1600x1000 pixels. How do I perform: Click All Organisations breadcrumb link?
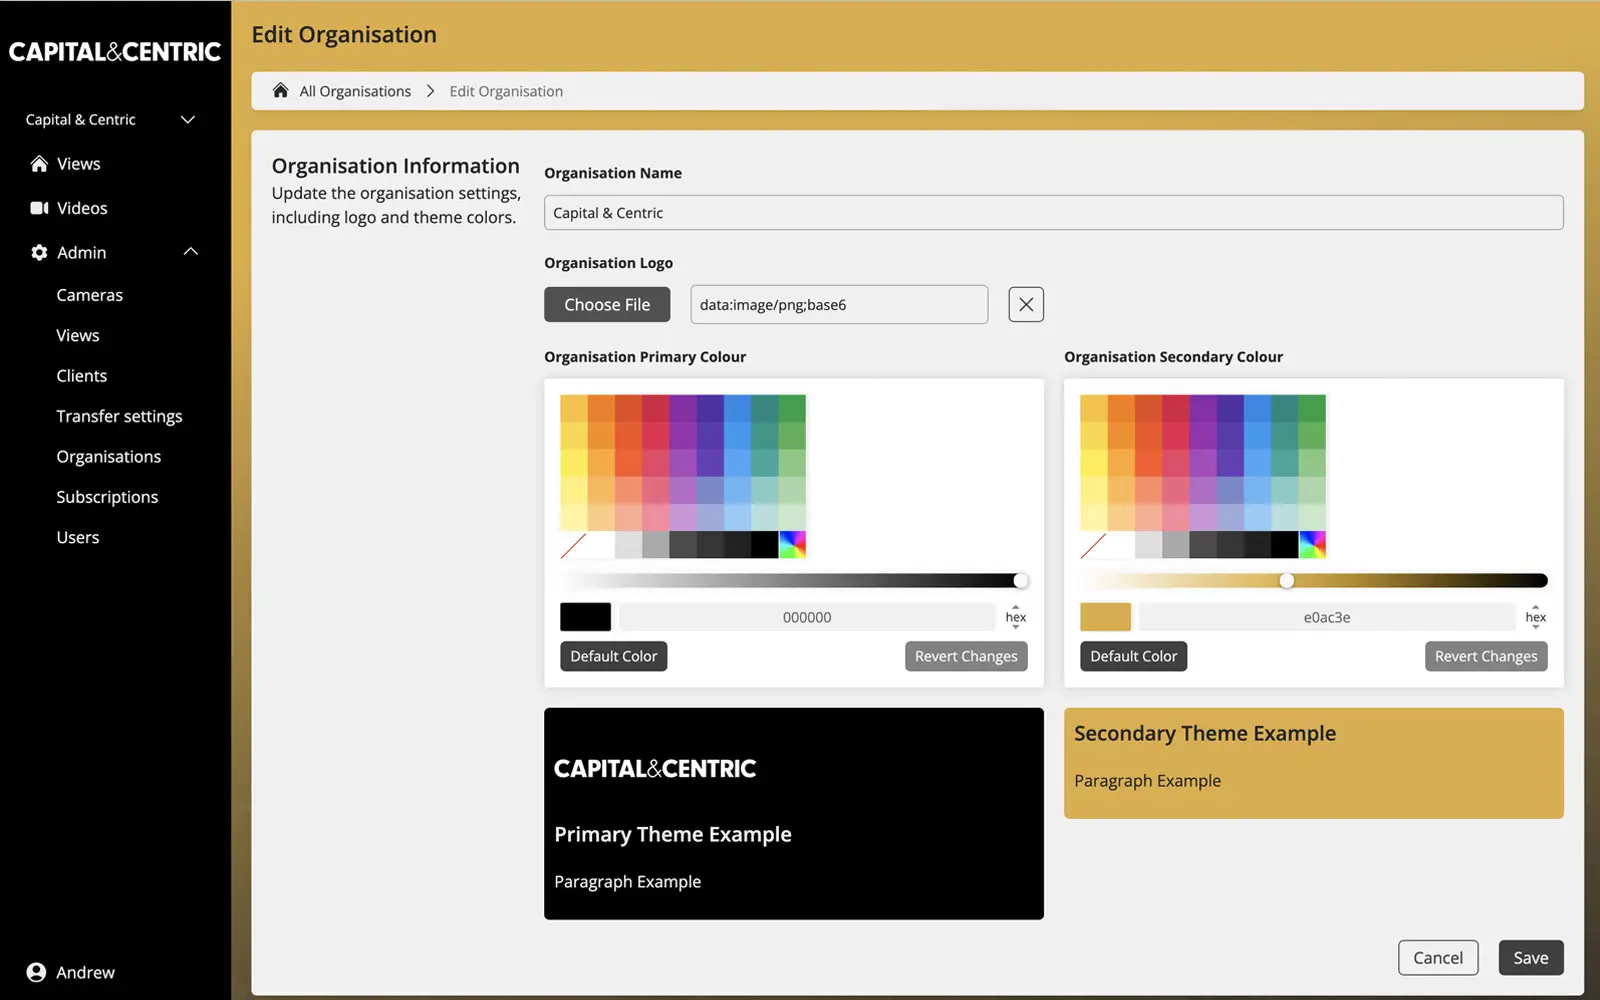pyautogui.click(x=355, y=91)
